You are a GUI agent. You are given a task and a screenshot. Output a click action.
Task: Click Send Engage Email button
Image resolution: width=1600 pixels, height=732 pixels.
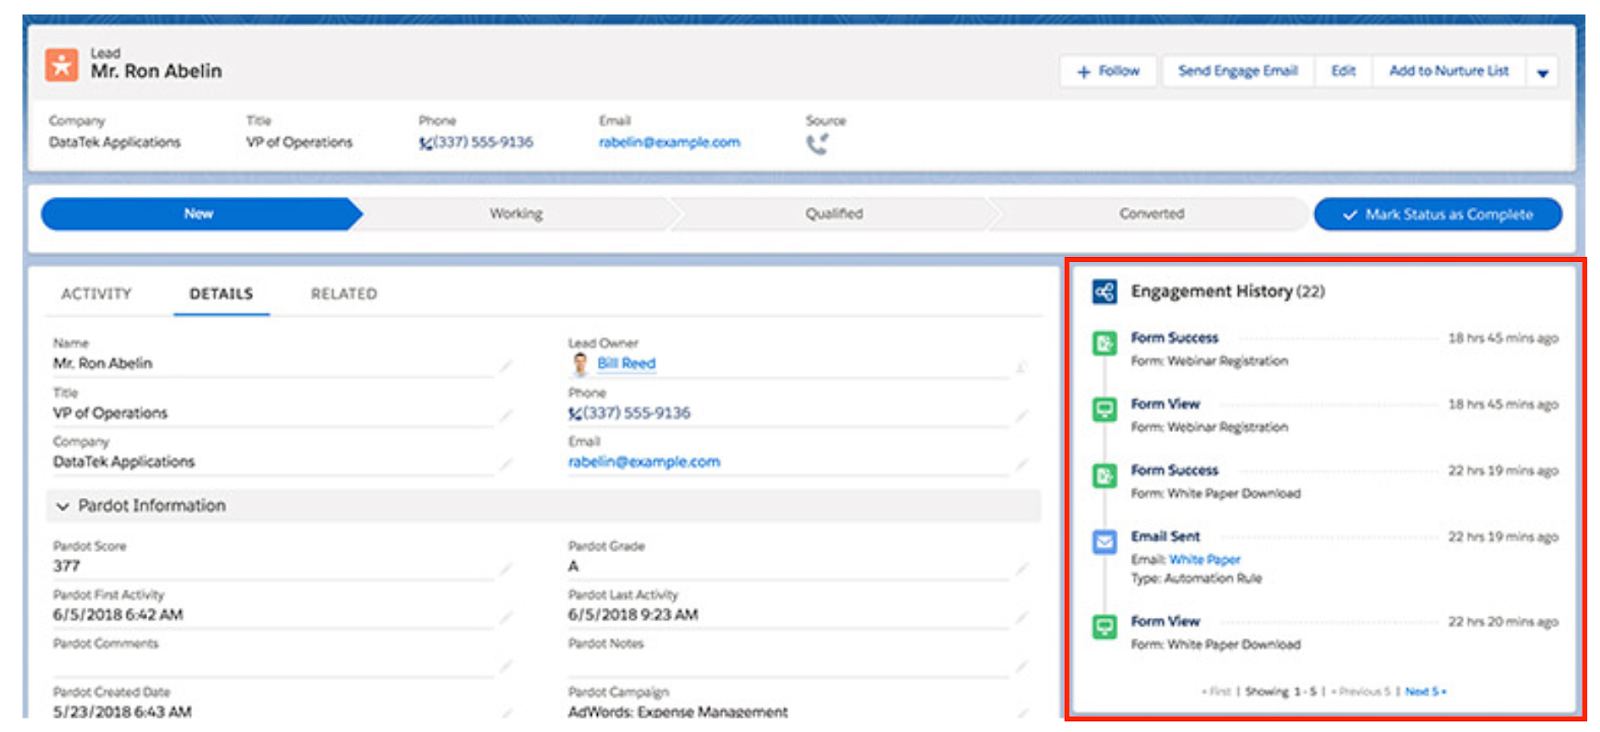coord(1238,72)
